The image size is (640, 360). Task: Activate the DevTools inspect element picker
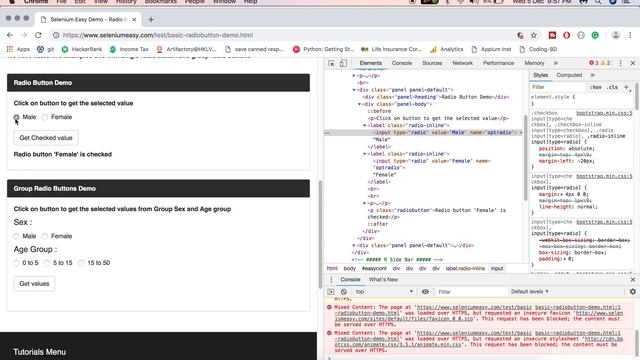coord(331,63)
